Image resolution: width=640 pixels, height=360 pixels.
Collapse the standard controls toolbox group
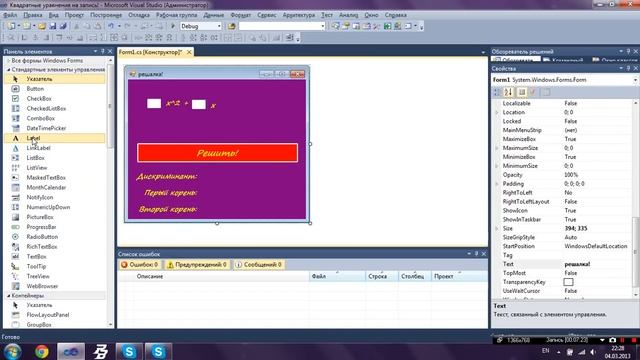coord(9,70)
